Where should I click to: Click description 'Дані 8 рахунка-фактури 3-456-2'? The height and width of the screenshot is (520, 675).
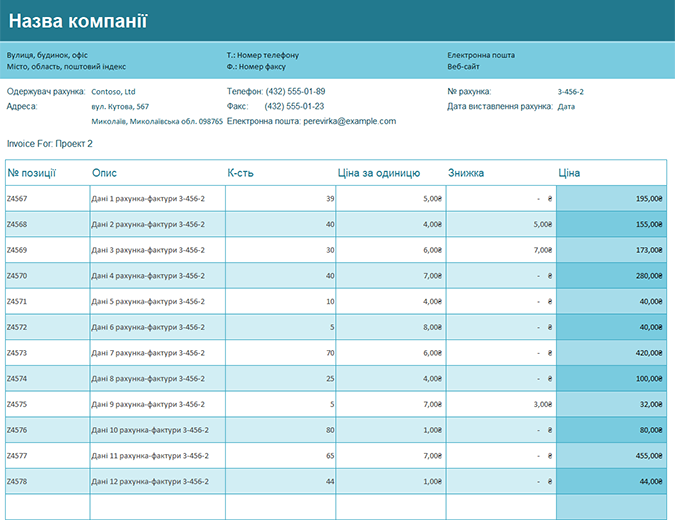click(148, 378)
